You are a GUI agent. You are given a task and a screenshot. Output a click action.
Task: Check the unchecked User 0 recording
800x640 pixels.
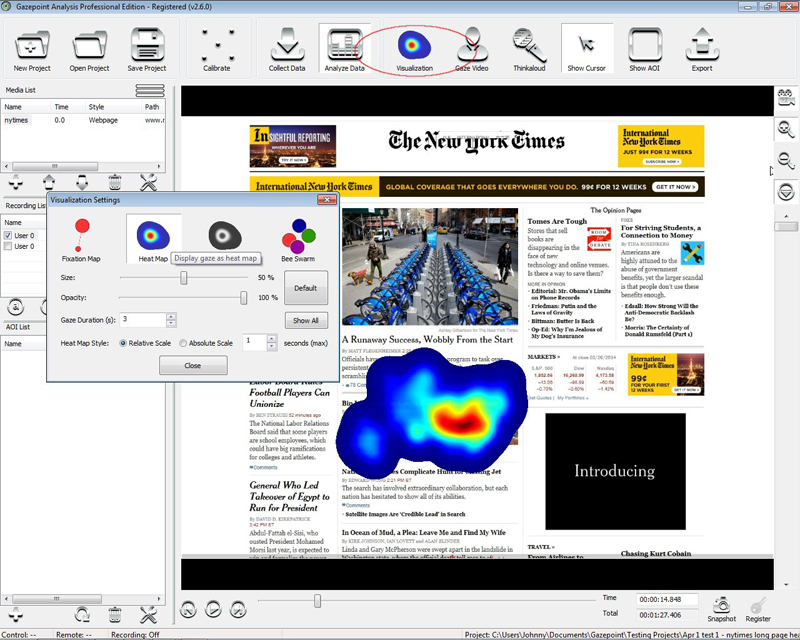[8, 246]
